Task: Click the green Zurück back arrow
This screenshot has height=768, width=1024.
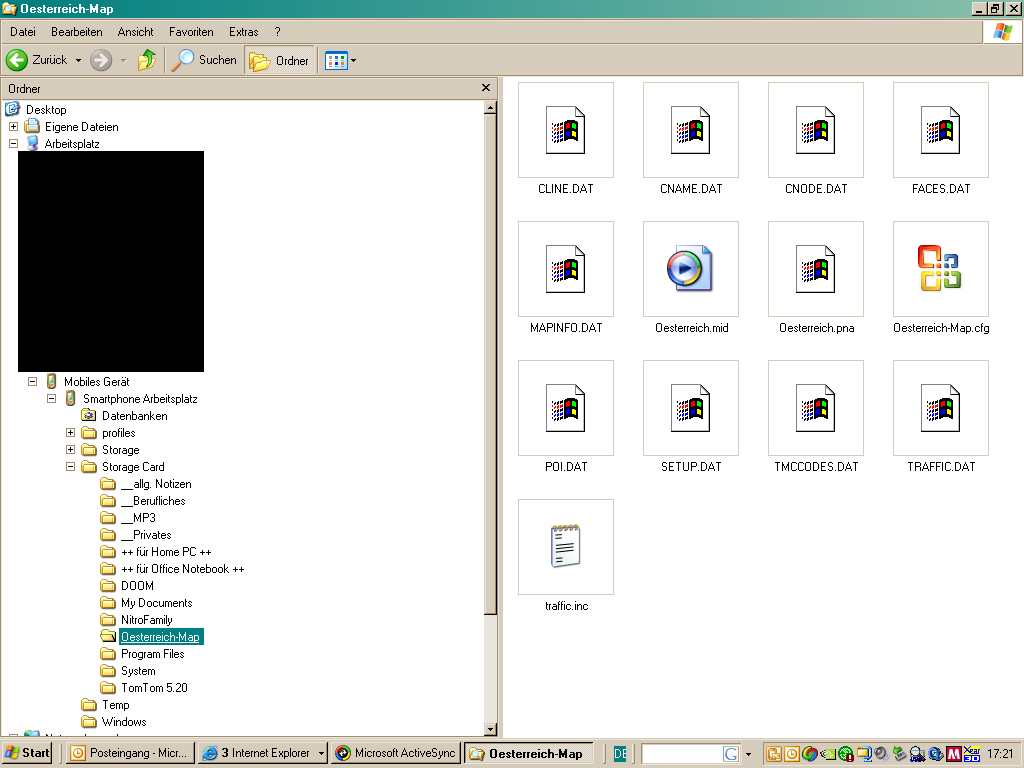Action: 17,60
